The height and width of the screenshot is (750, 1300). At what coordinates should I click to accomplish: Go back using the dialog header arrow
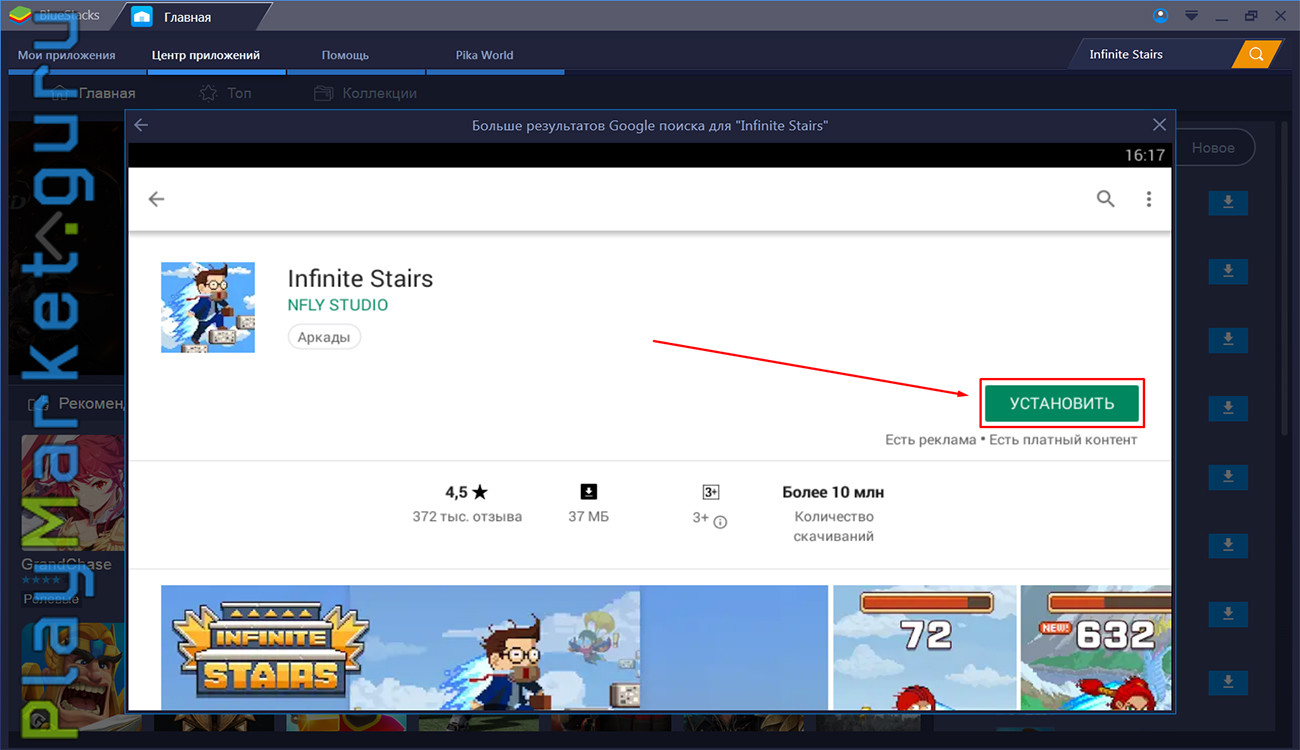pos(141,125)
